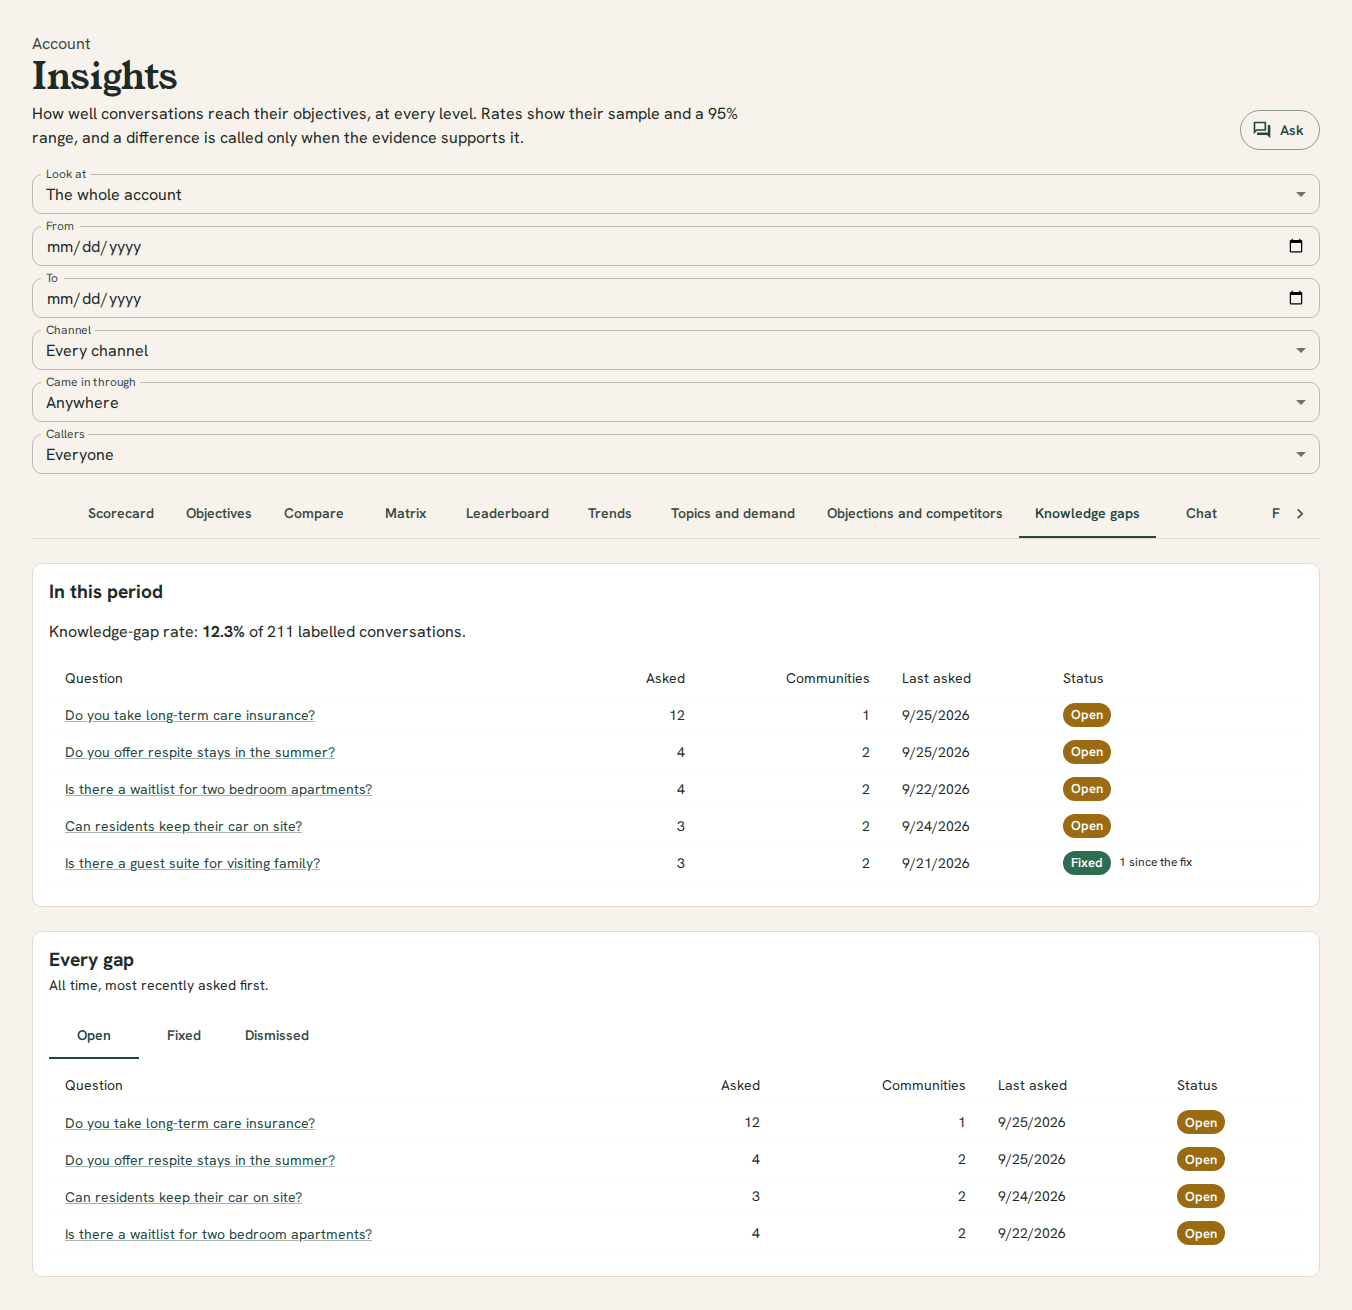Open waitlist link under Every gap

(218, 1234)
